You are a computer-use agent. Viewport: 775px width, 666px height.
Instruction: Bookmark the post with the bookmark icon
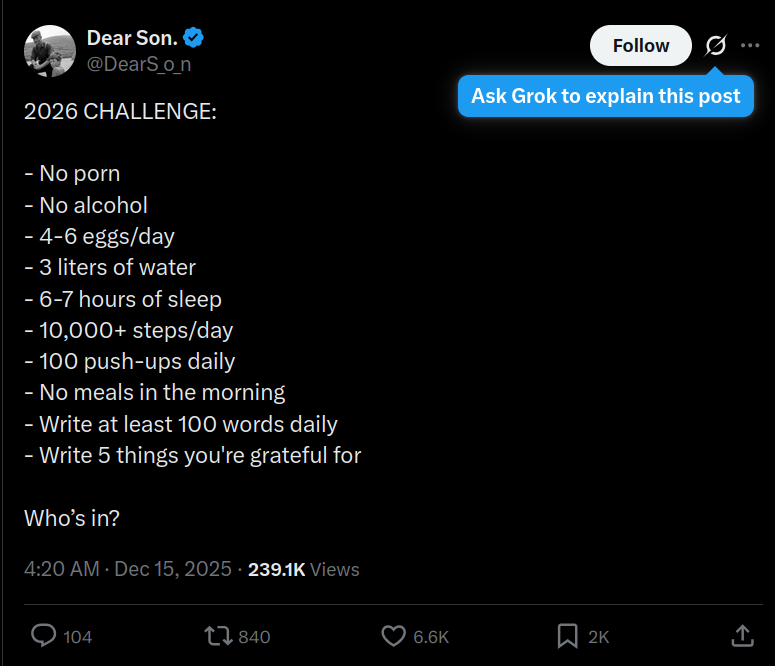click(x=567, y=636)
